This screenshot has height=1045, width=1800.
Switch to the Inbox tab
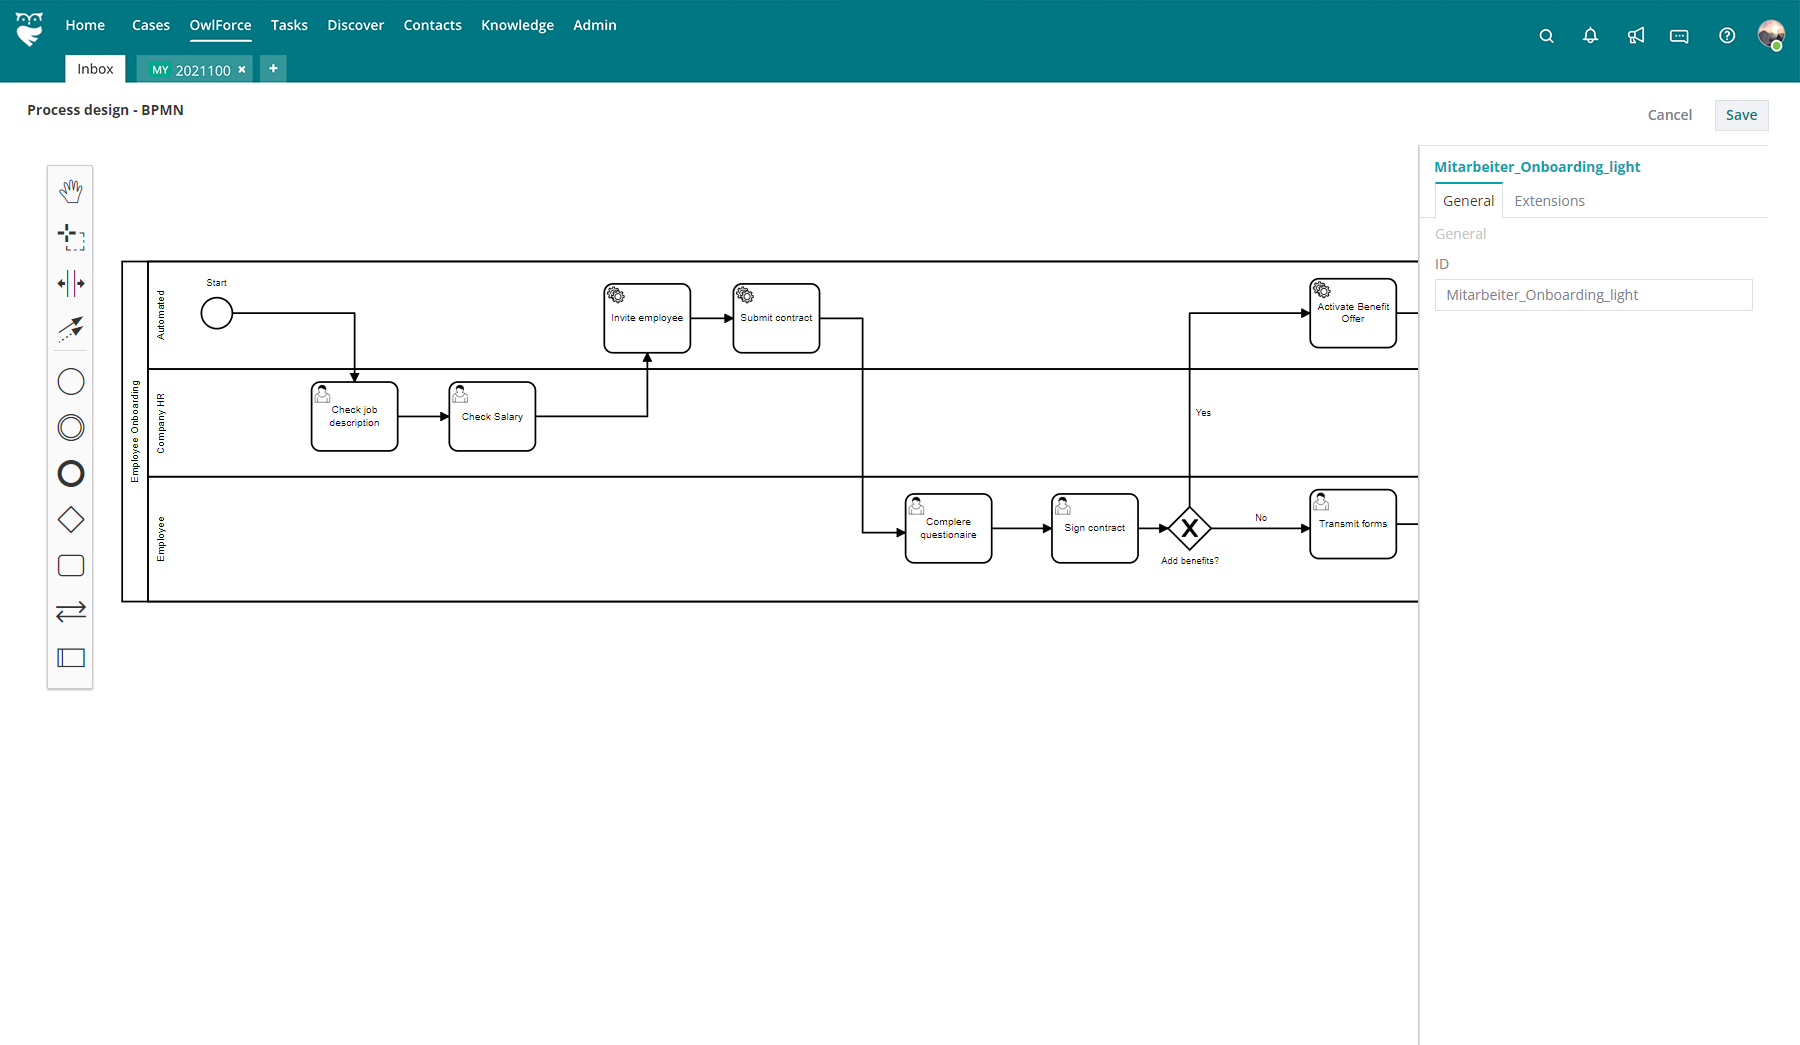pyautogui.click(x=95, y=69)
